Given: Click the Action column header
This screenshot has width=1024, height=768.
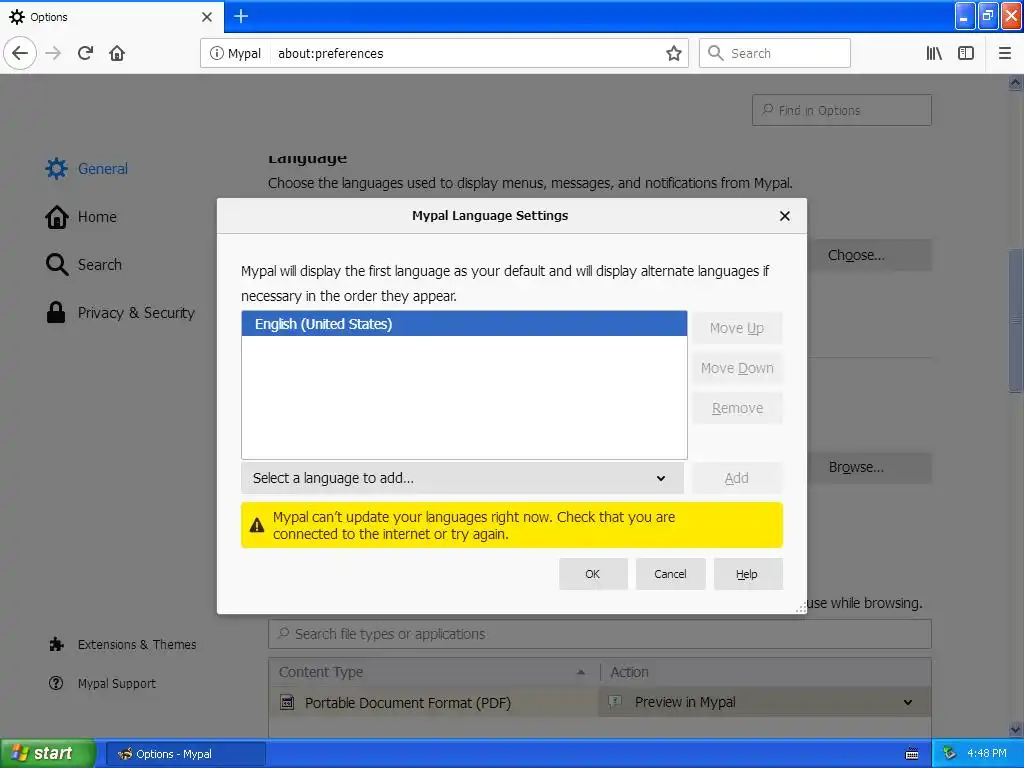Looking at the screenshot, I should click(765, 672).
